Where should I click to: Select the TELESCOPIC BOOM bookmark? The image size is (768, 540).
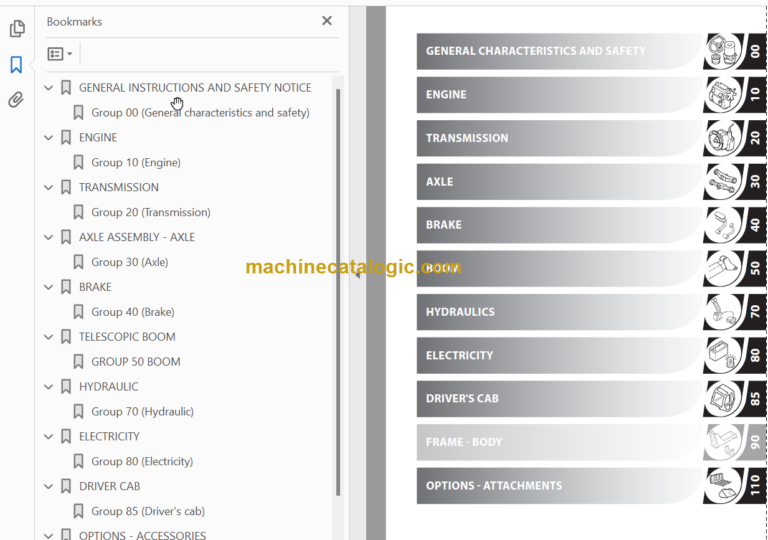[127, 337]
